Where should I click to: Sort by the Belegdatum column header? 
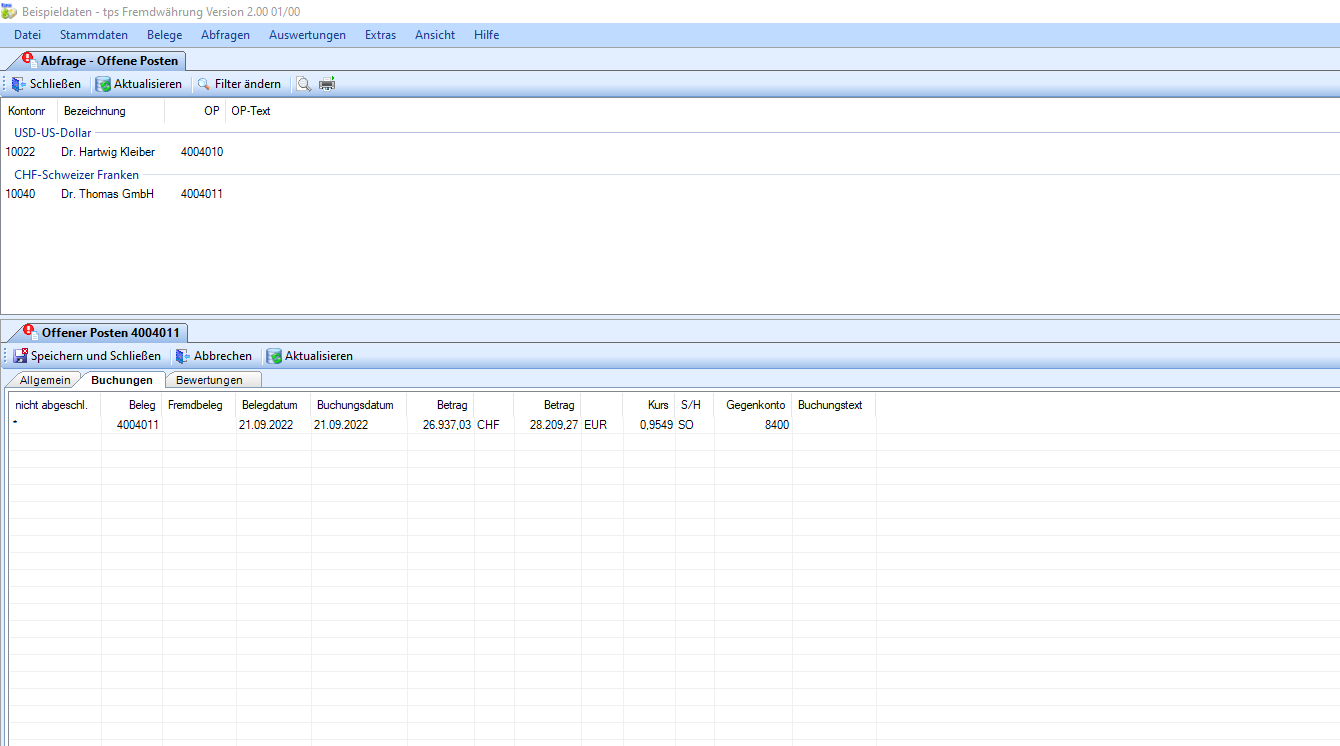coord(270,405)
